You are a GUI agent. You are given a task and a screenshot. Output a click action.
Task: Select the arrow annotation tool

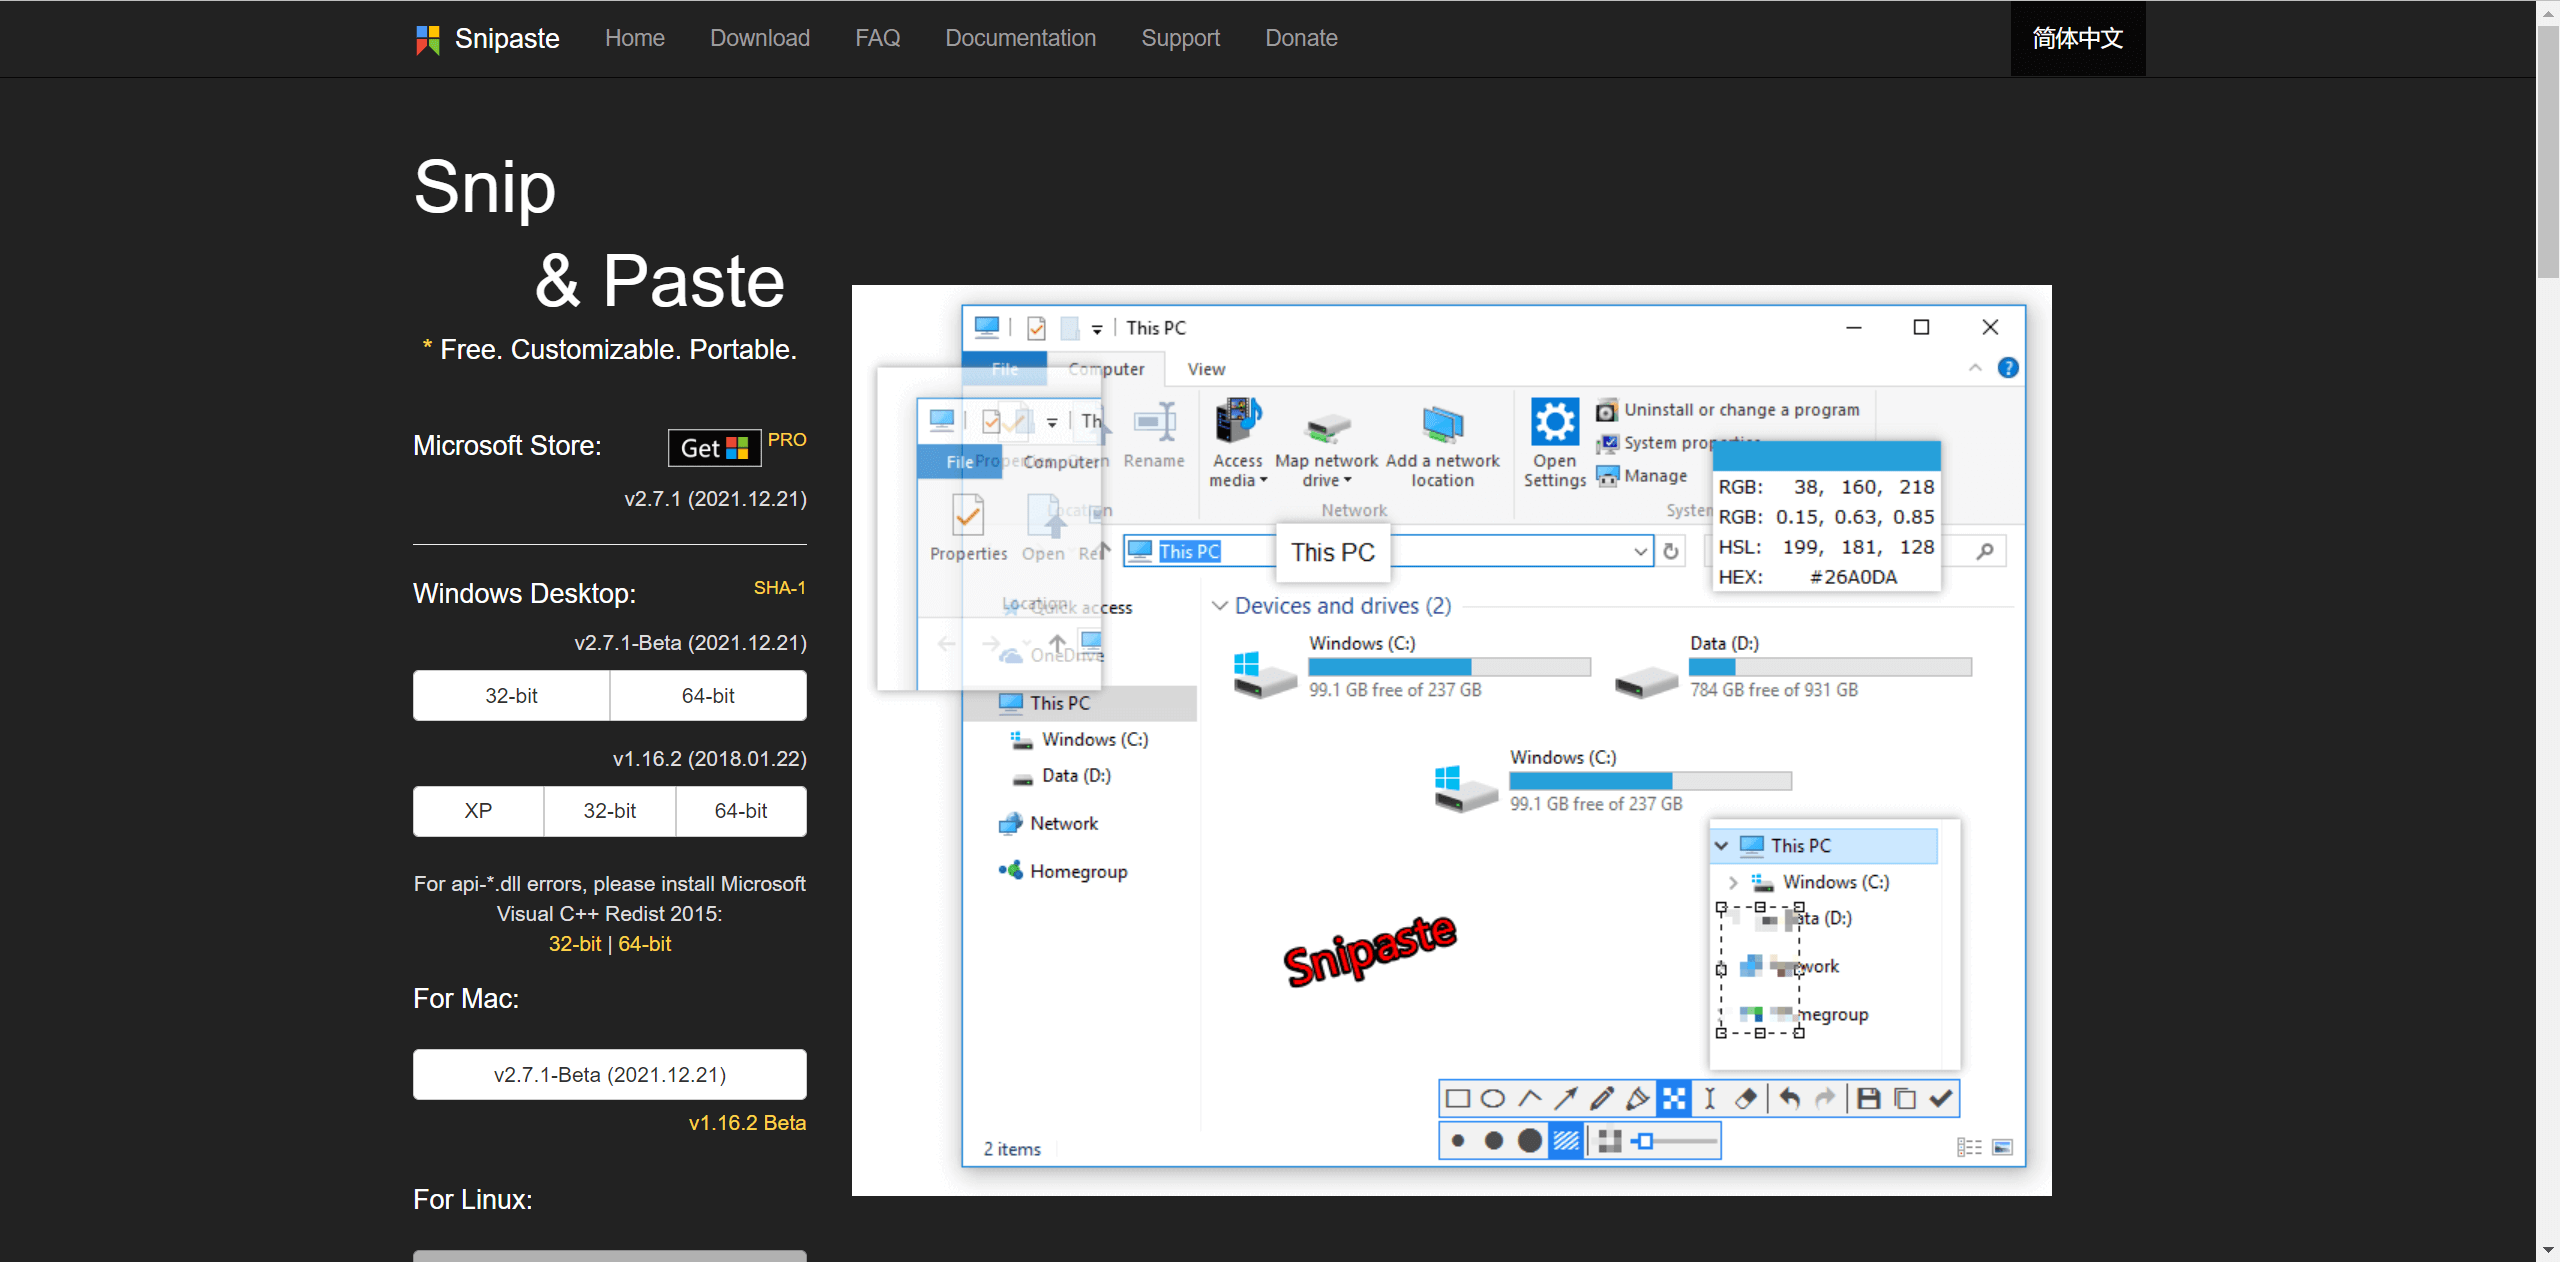click(x=1566, y=1099)
